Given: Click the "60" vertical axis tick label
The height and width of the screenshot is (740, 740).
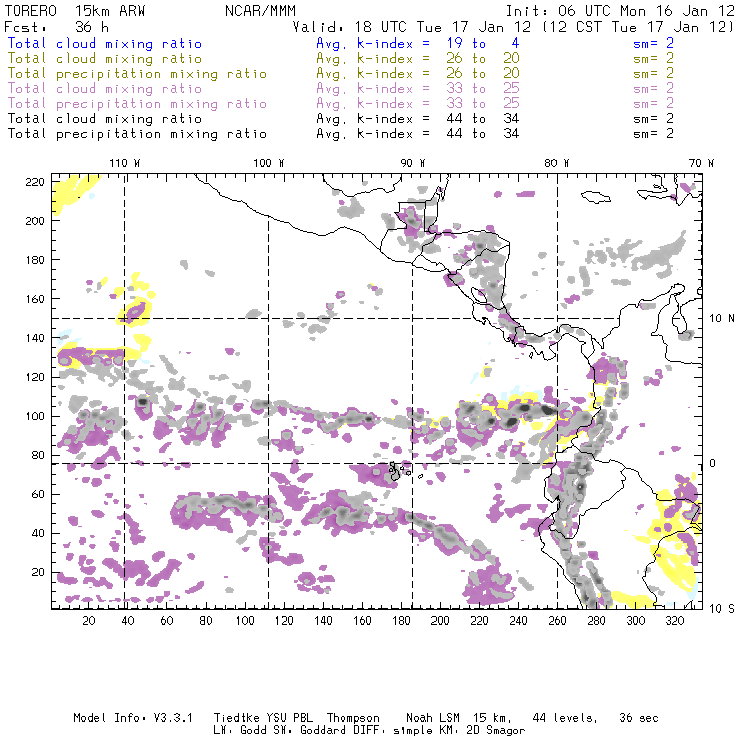Looking at the screenshot, I should click(x=38, y=494).
